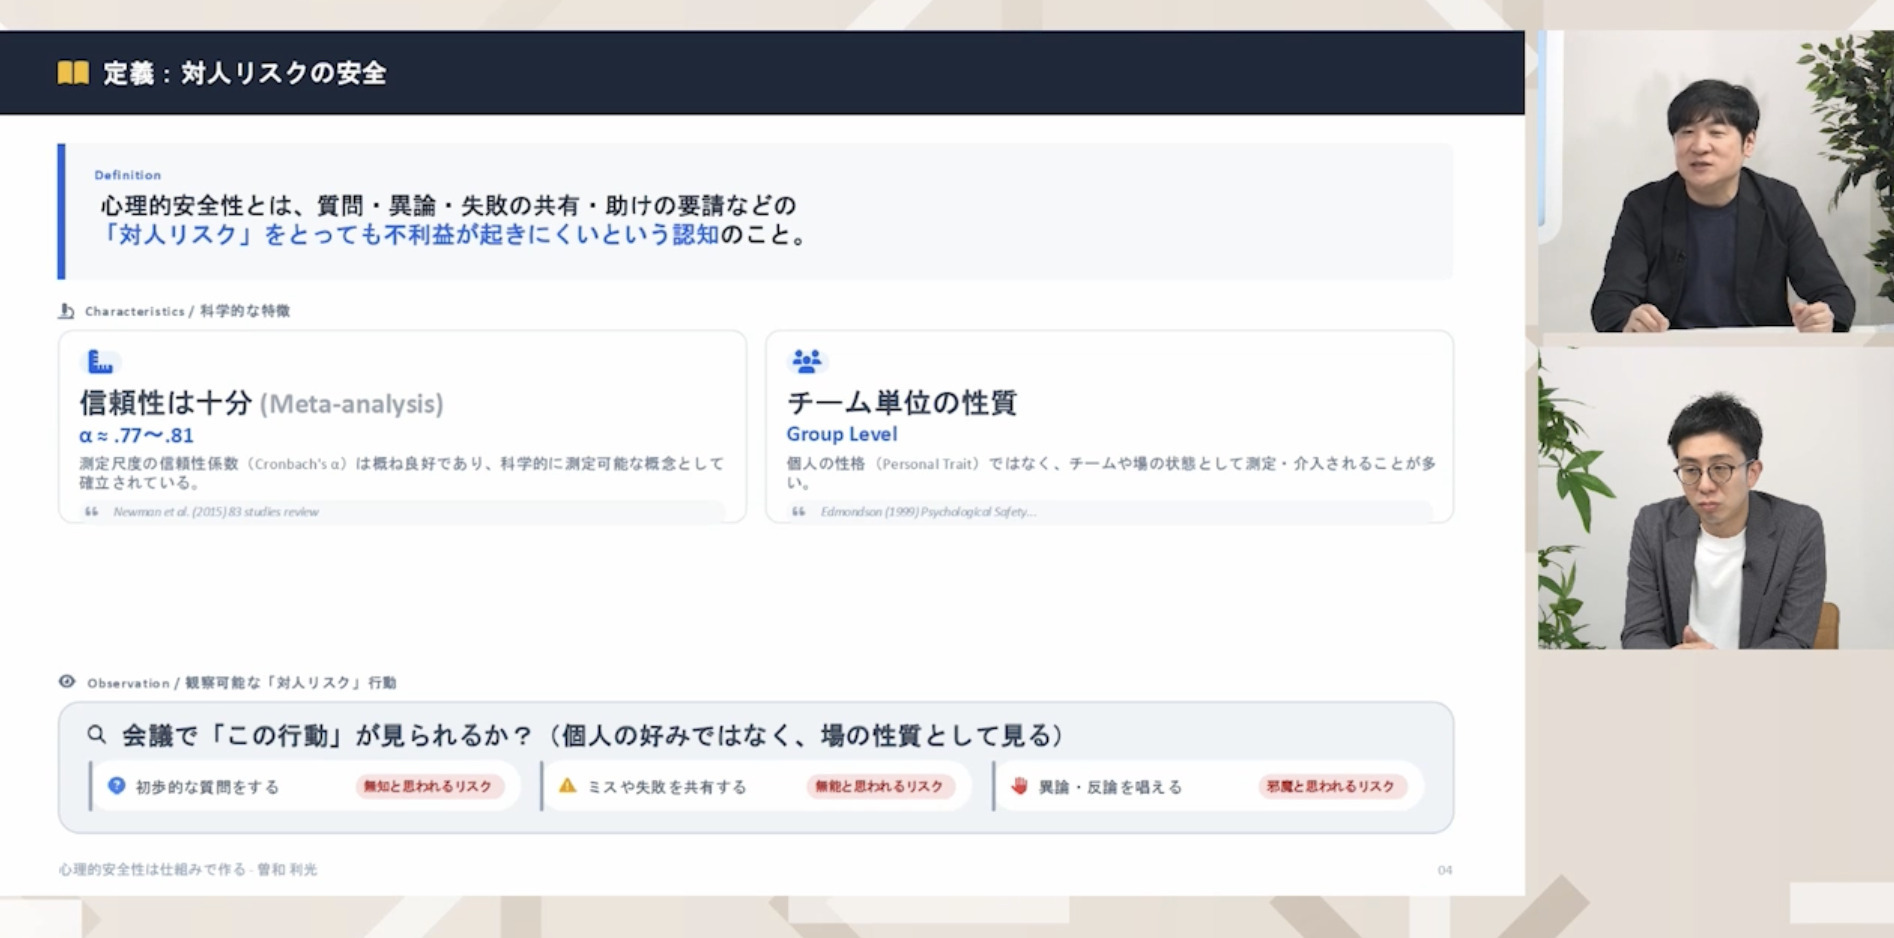This screenshot has height=938, width=1894.
Task: Click the heading 信頼性は十分 (Meta-analysis)
Action: tap(262, 403)
